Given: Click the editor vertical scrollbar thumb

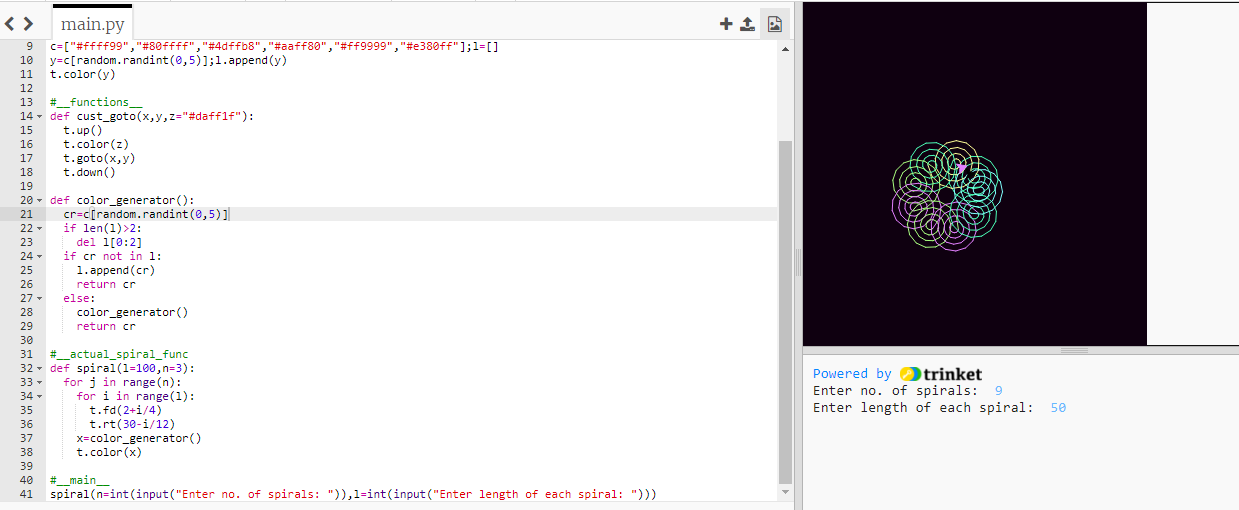Looking at the screenshot, I should coord(784,311).
